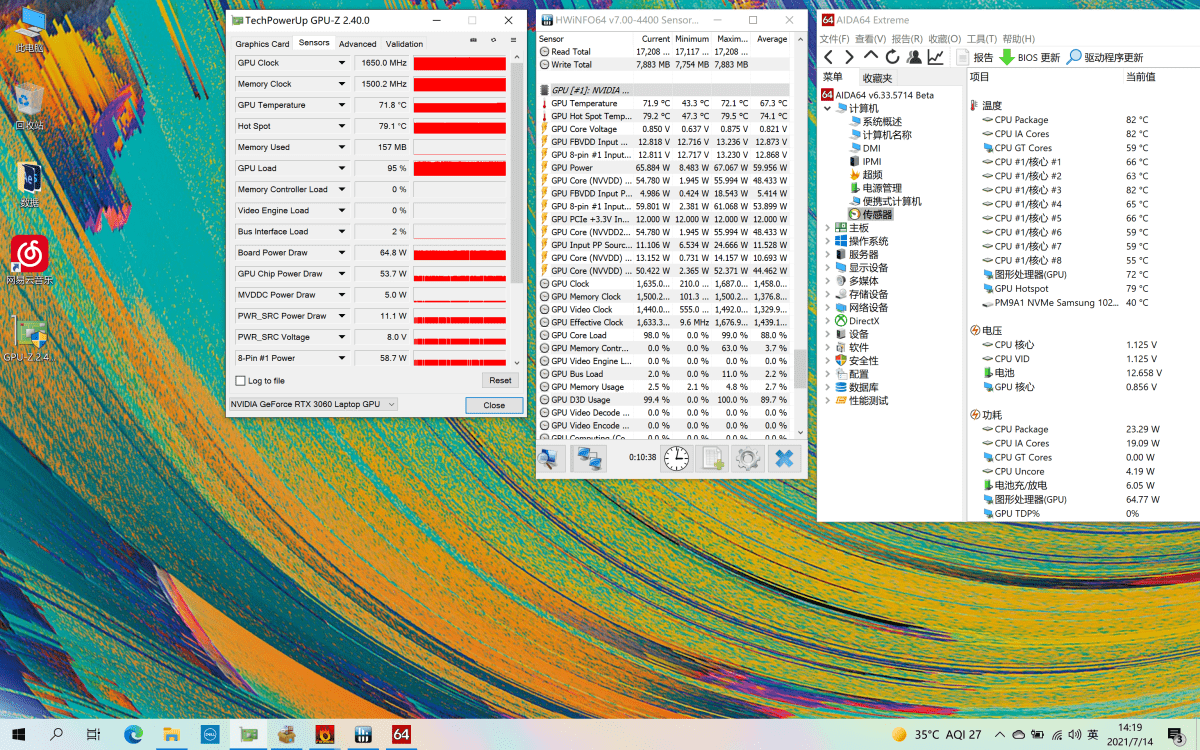Open GPU-Z hamburger menu icon

pyautogui.click(x=514, y=40)
